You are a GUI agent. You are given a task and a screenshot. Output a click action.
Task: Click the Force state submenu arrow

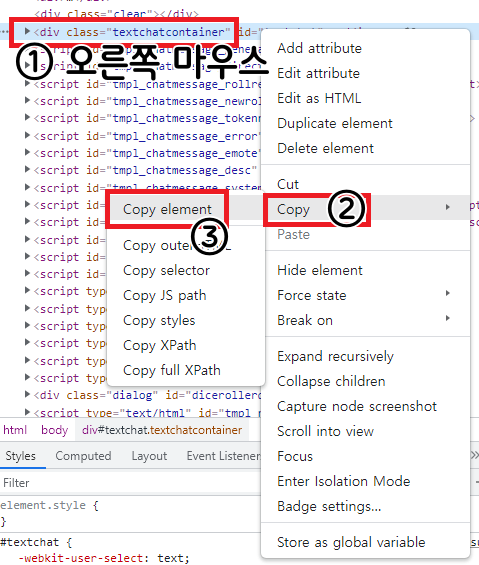click(x=447, y=293)
